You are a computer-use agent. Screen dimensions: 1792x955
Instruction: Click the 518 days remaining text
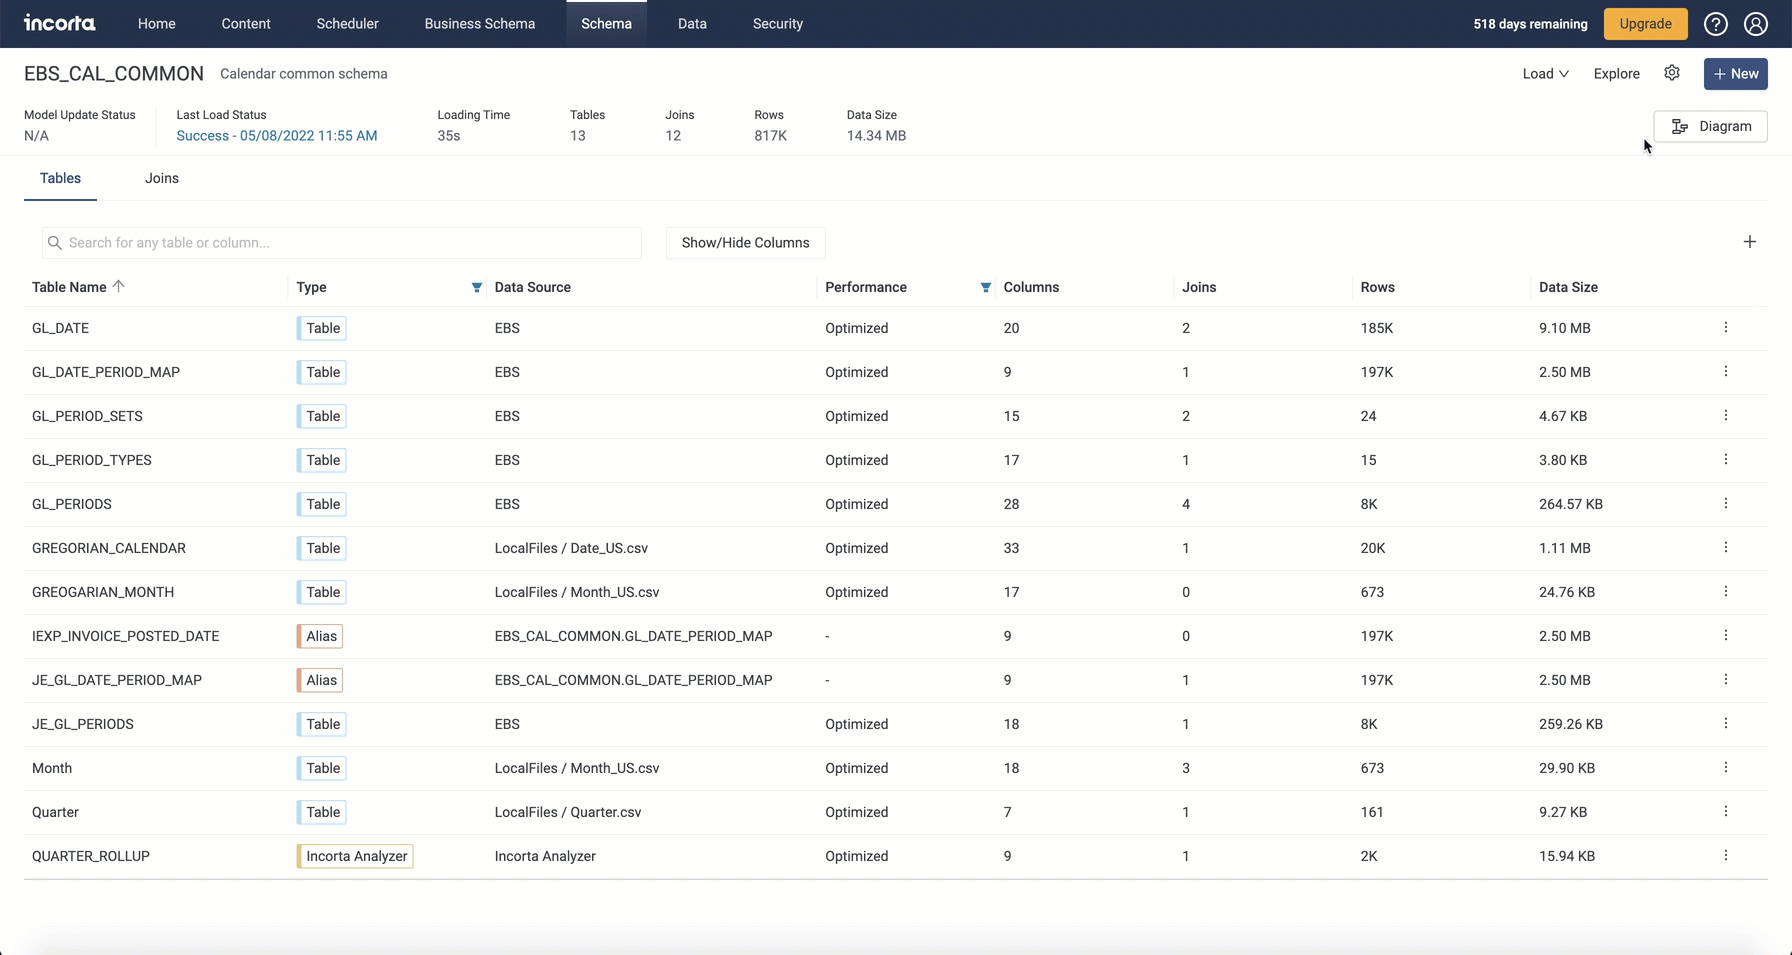[x=1530, y=24]
